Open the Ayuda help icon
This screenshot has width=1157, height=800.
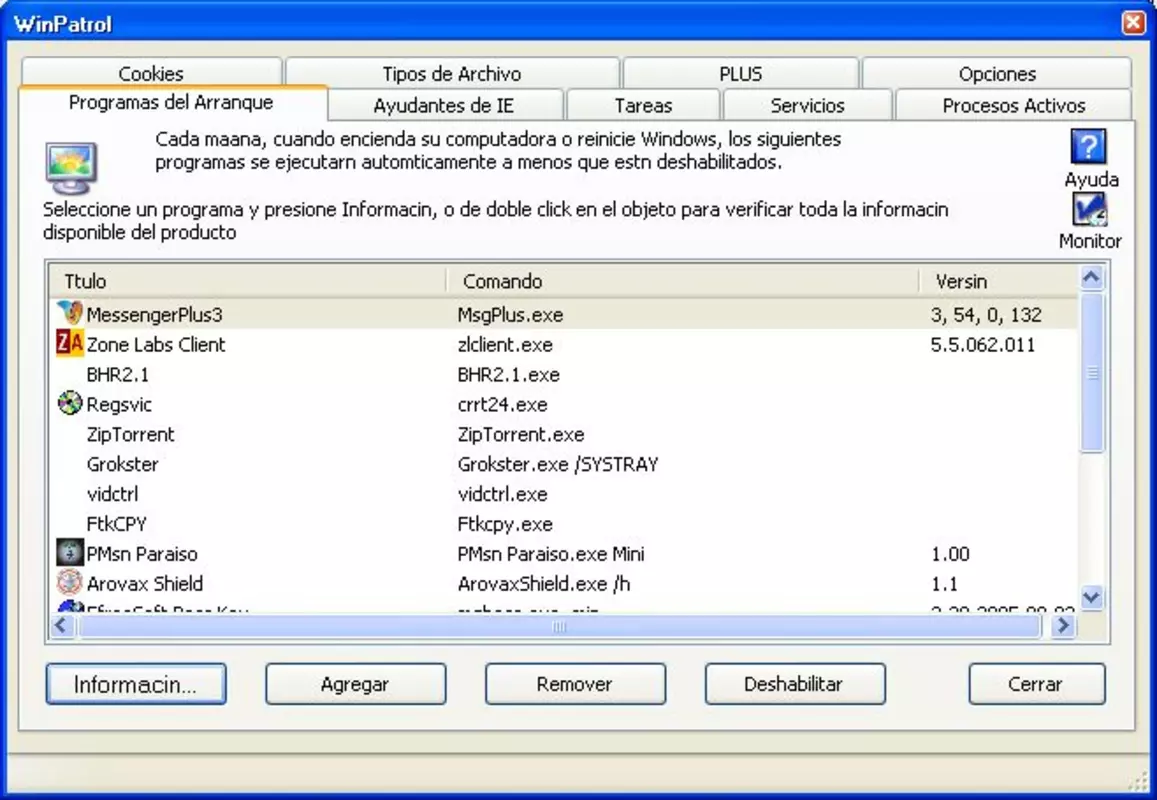click(1088, 147)
